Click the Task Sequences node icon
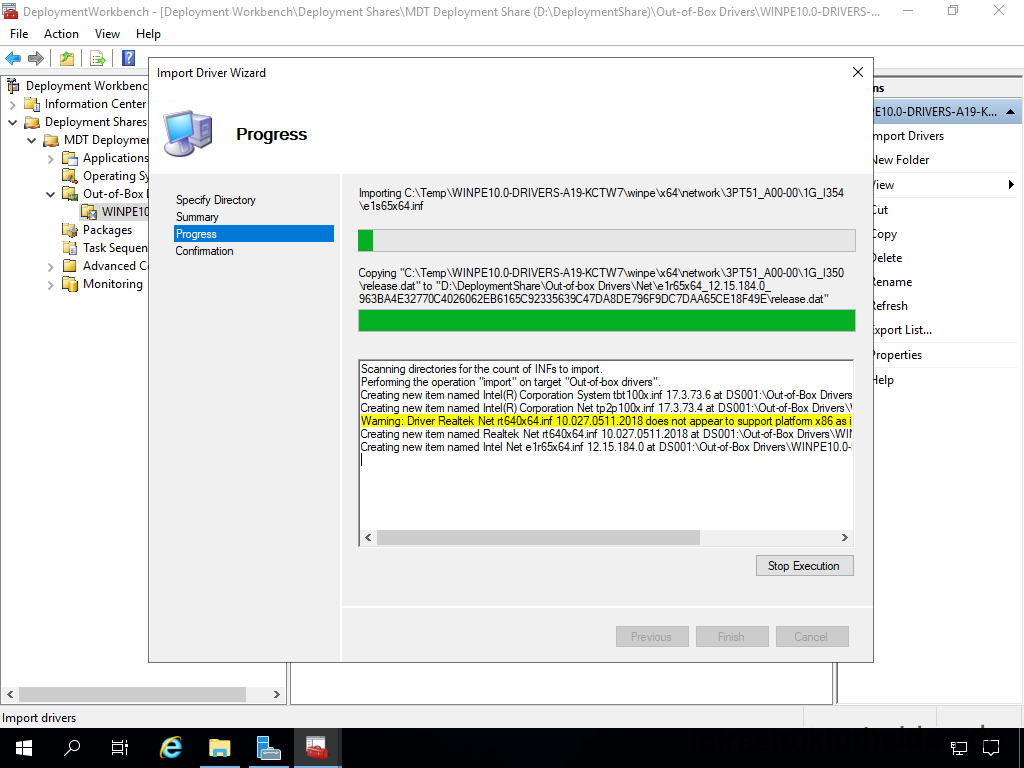The width and height of the screenshot is (1024, 768). click(70, 248)
